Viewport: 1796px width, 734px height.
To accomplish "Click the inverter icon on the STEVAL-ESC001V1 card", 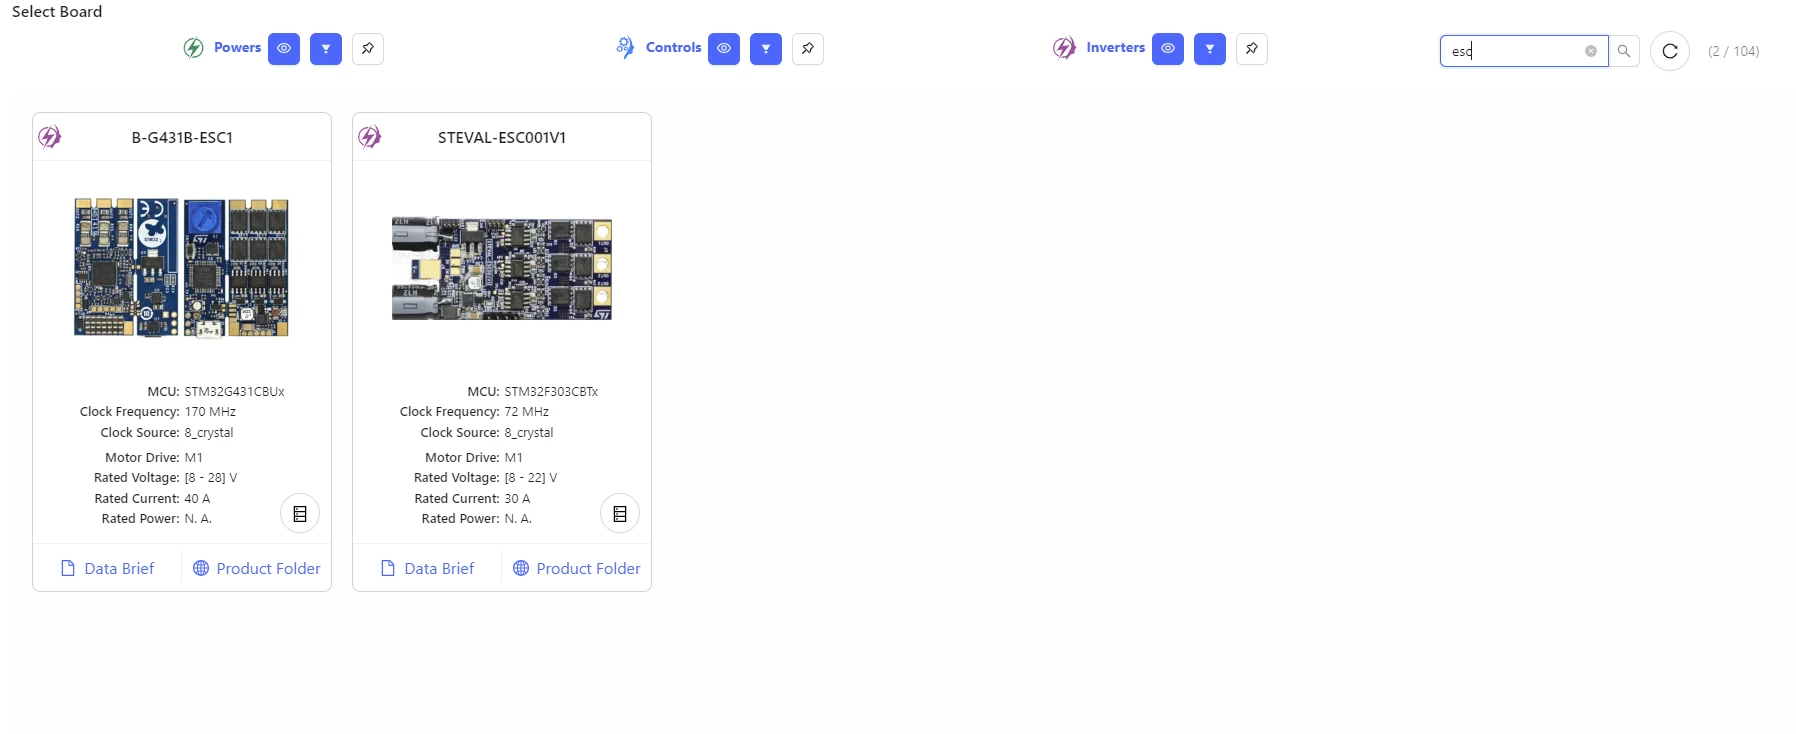I will point(370,137).
